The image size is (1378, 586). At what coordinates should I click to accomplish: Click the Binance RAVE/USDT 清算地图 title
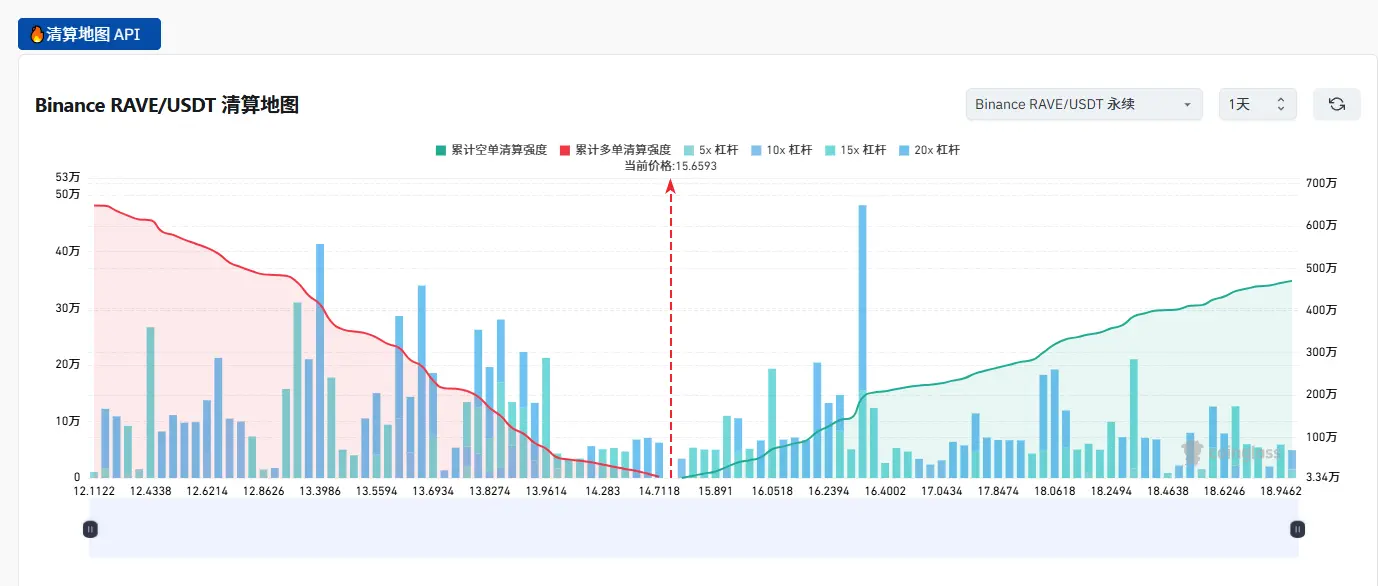[167, 105]
